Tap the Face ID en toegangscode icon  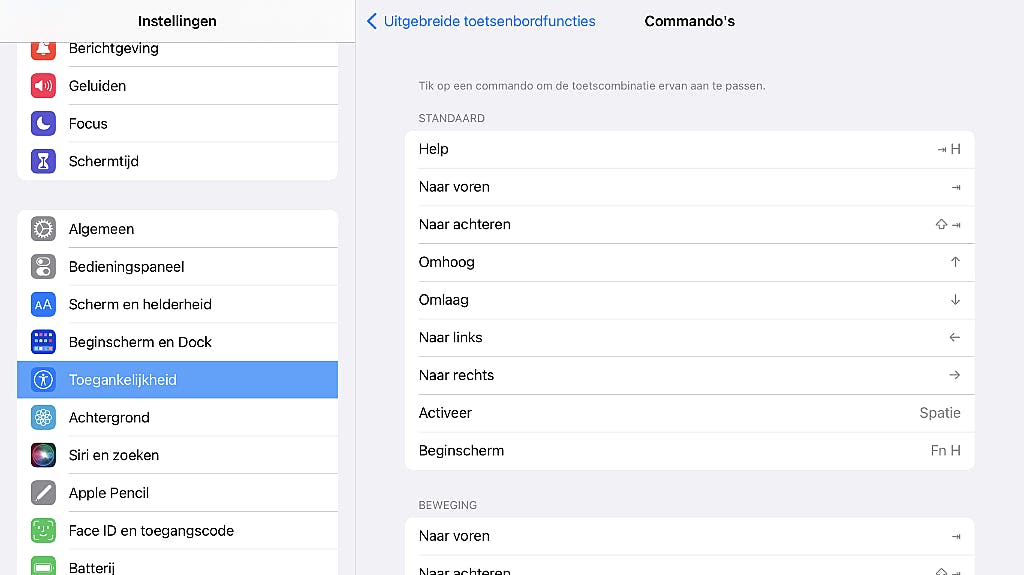tap(43, 531)
